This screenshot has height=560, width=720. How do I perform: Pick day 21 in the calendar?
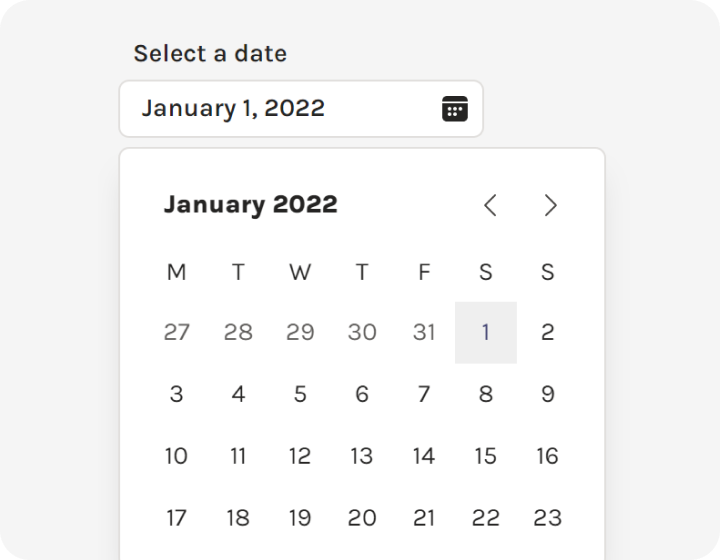424,518
